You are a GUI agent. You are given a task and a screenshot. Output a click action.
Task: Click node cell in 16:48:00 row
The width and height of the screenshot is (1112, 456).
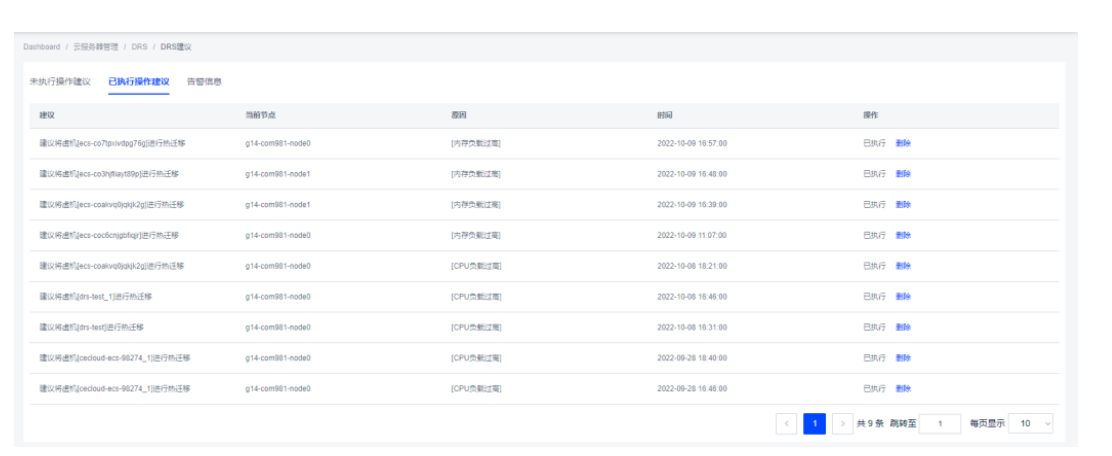coord(278,174)
